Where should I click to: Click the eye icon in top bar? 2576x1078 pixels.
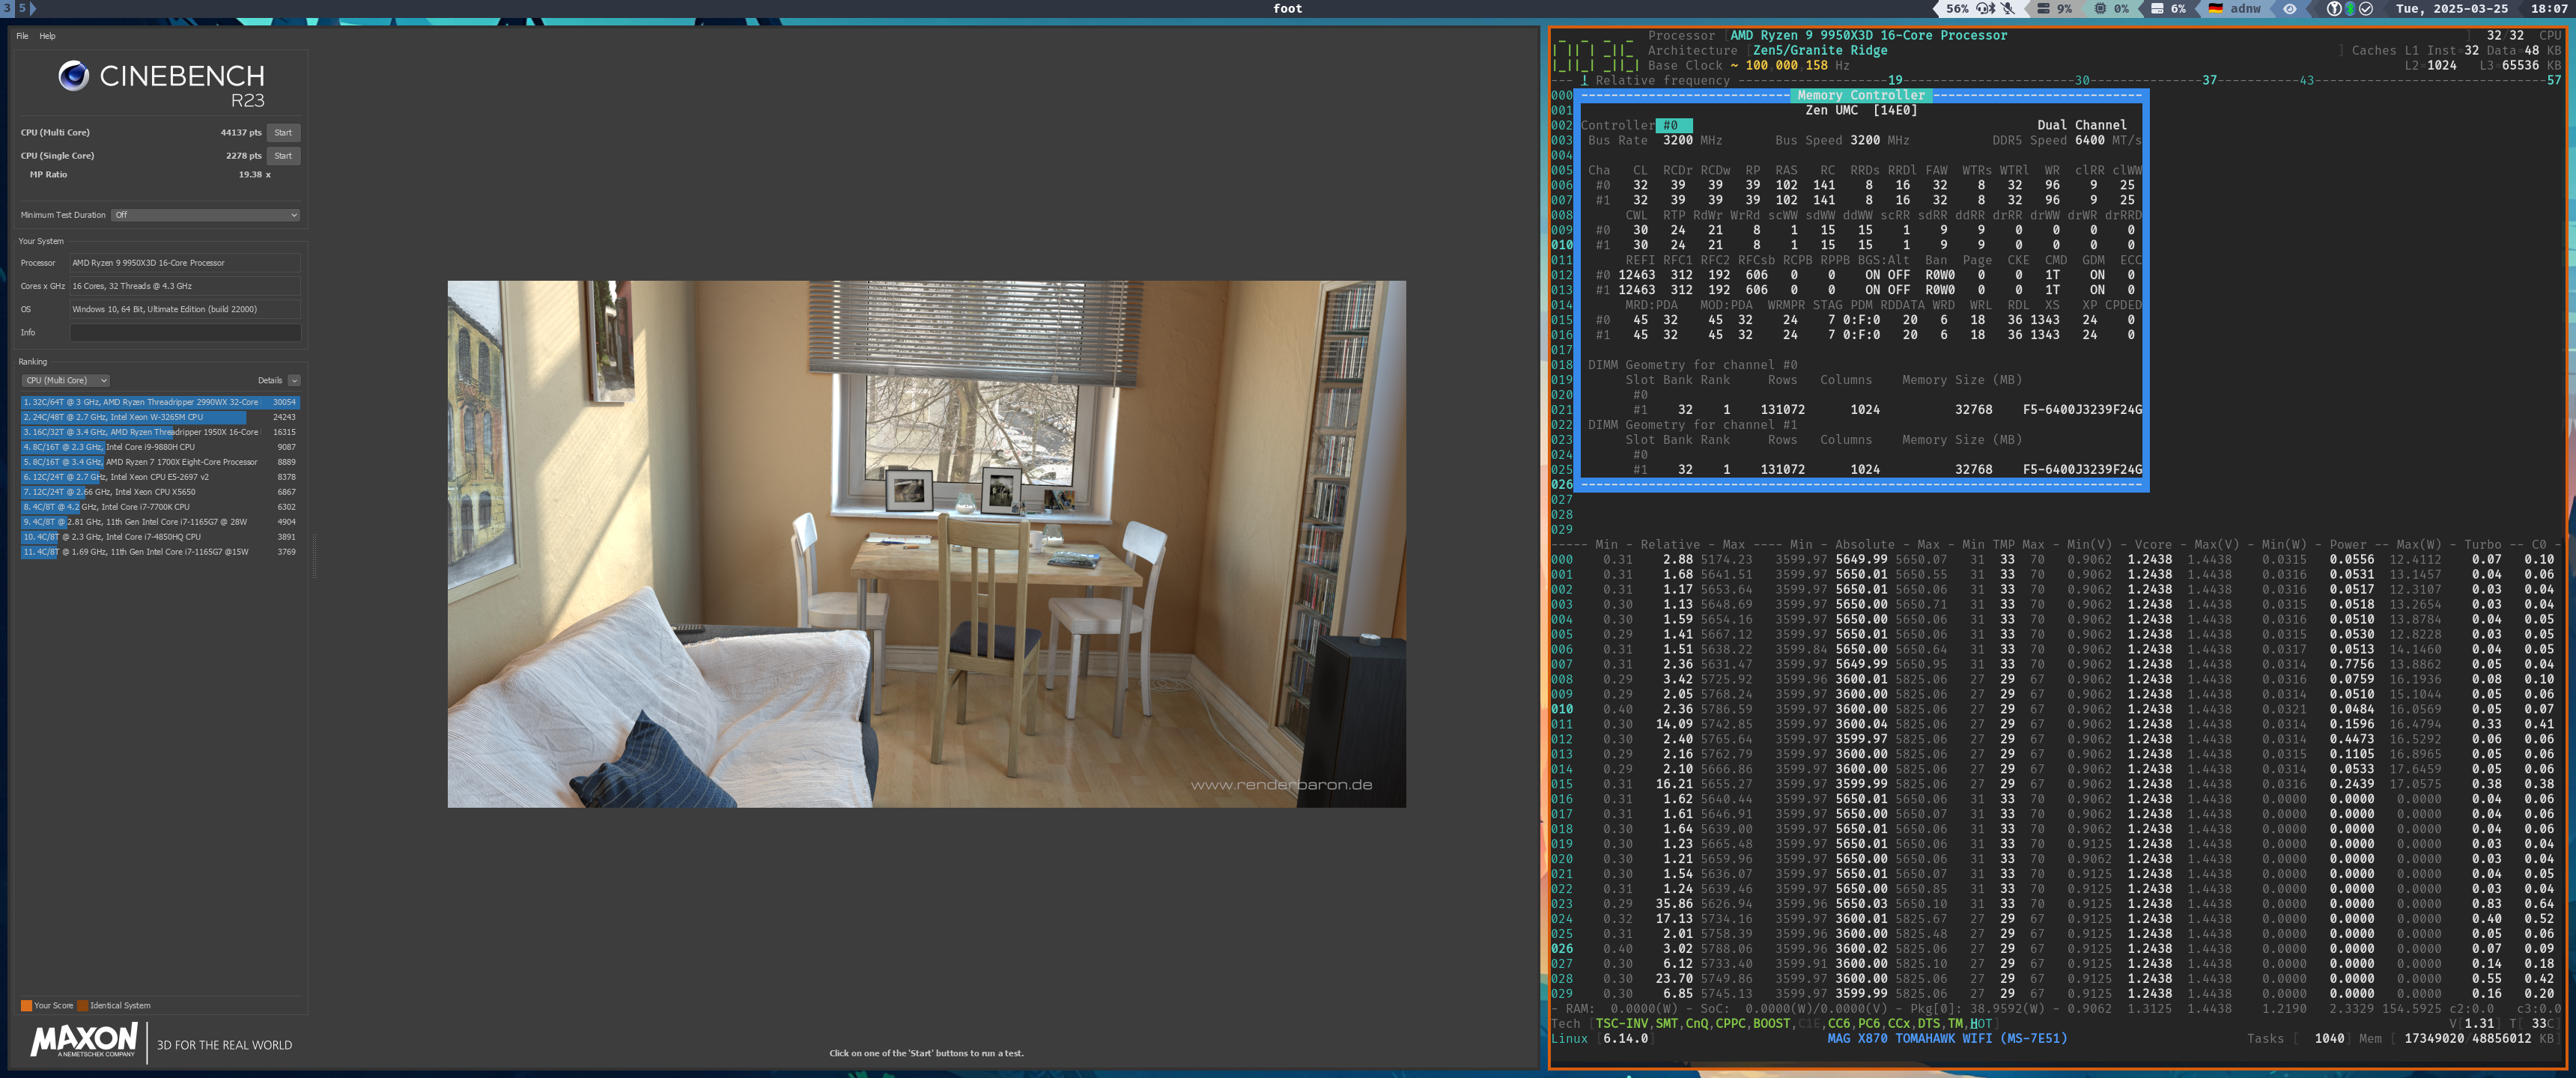(x=2290, y=8)
